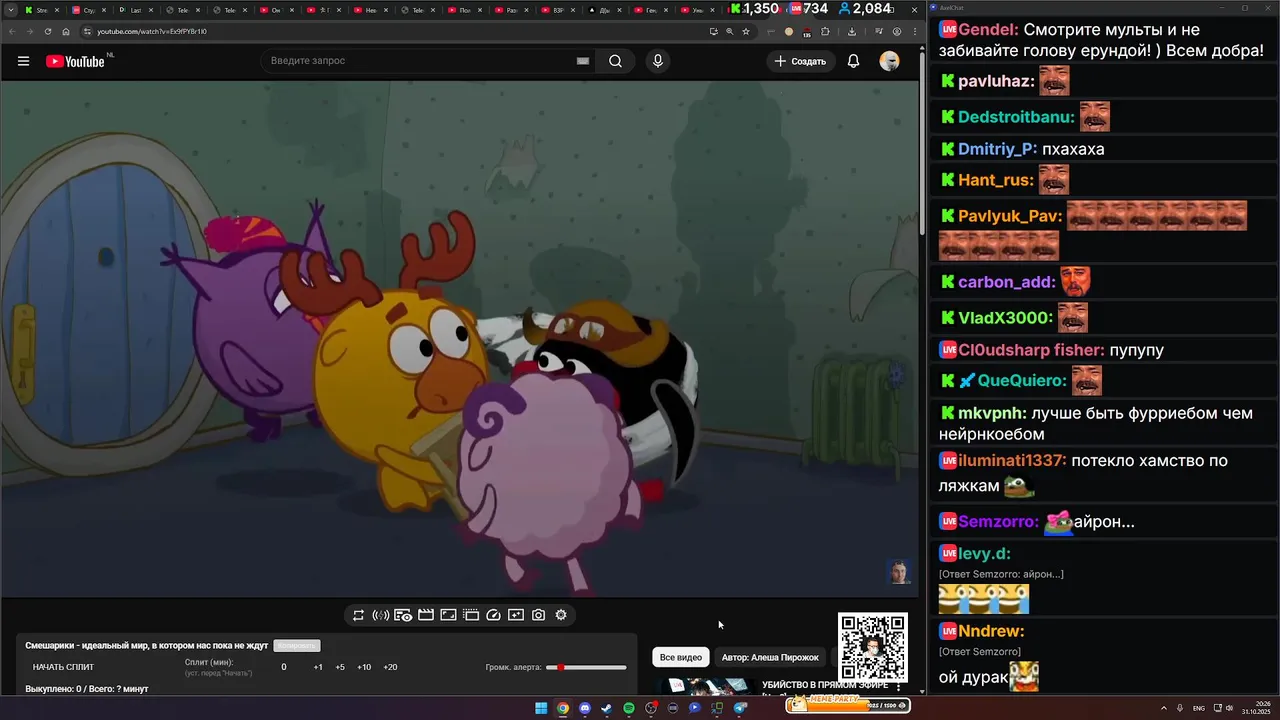Open Discord from the taskbar

point(585,708)
